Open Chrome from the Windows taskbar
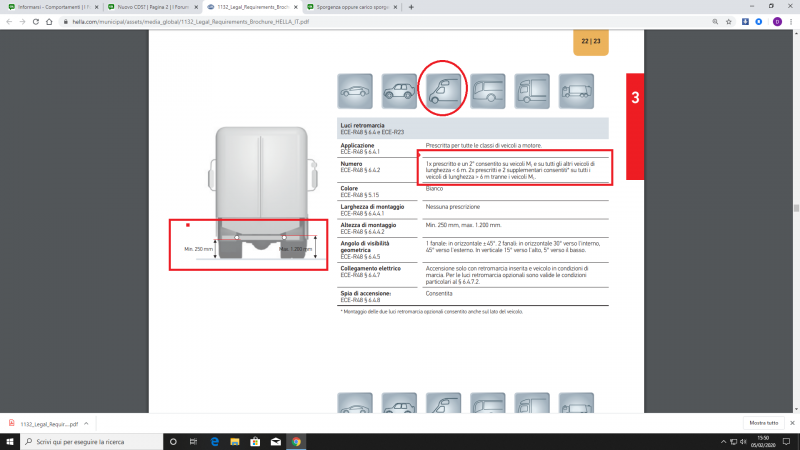800x450 pixels. pyautogui.click(x=297, y=441)
